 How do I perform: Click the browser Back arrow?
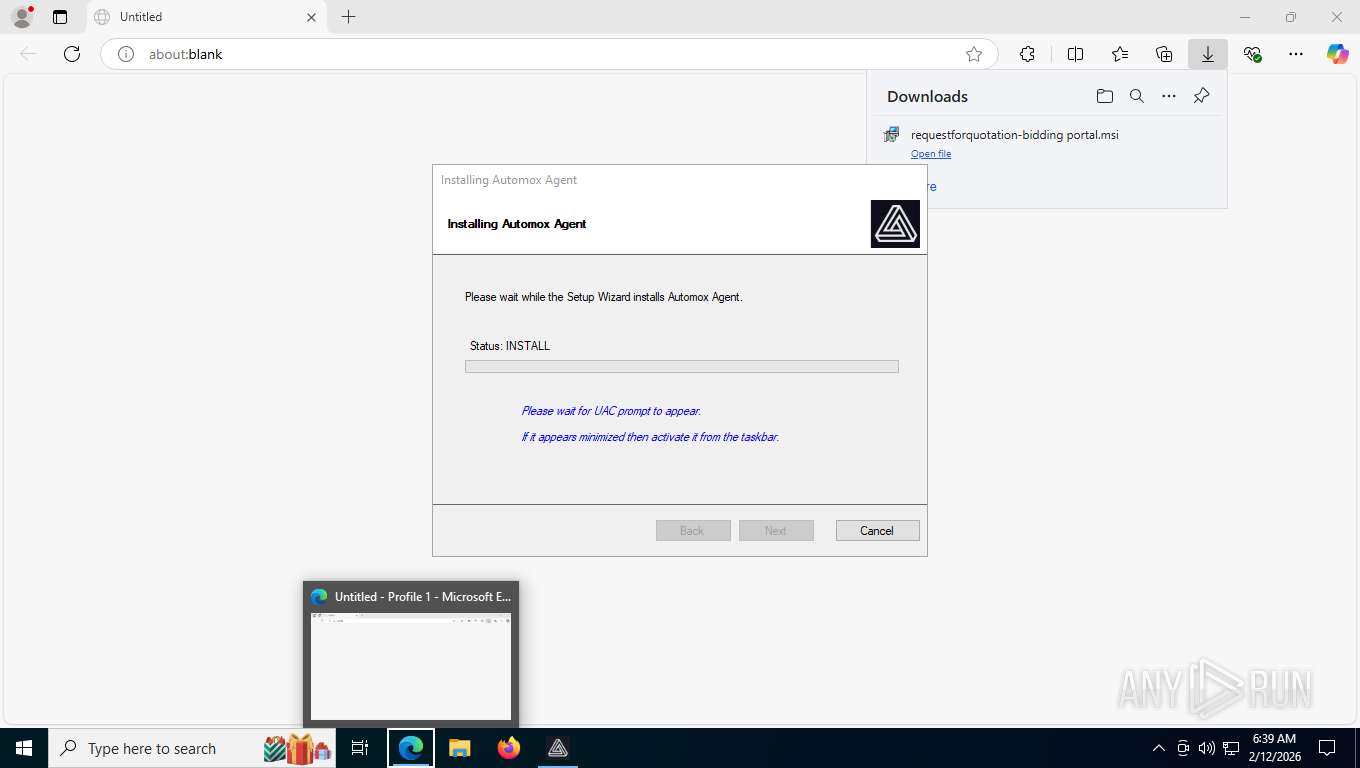pos(28,54)
